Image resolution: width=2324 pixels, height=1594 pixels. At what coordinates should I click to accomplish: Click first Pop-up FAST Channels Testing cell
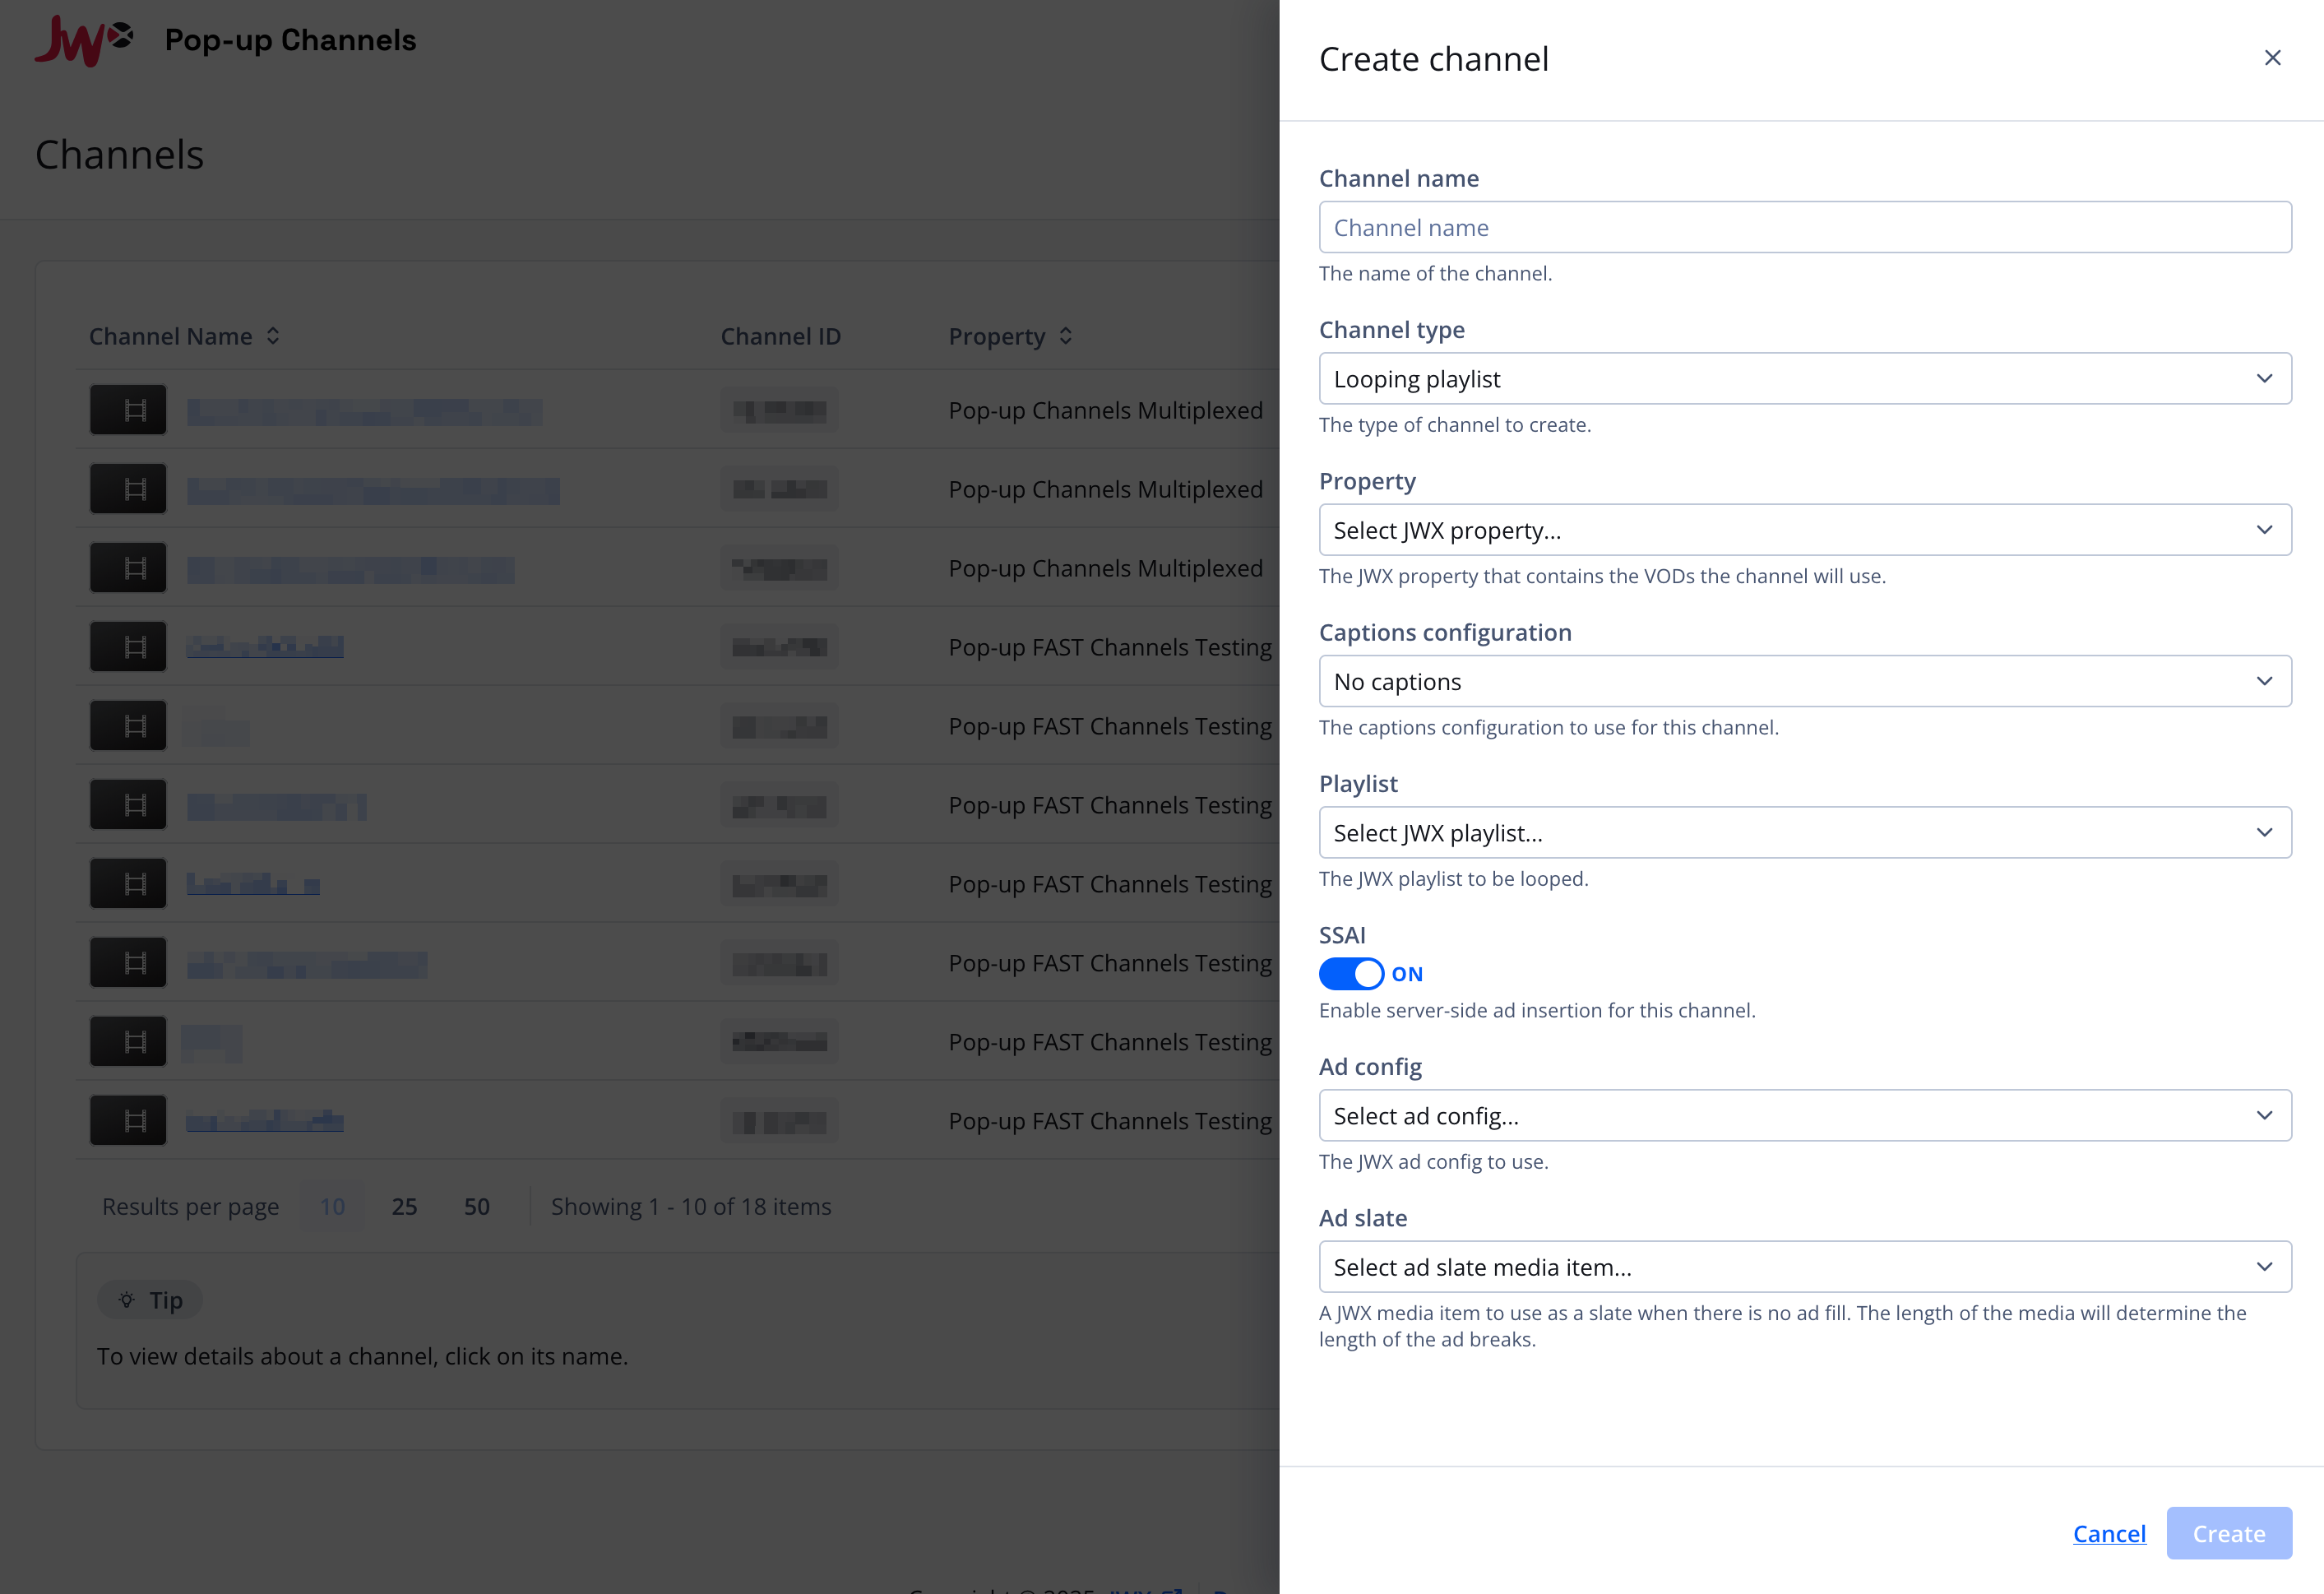[x=1110, y=647]
